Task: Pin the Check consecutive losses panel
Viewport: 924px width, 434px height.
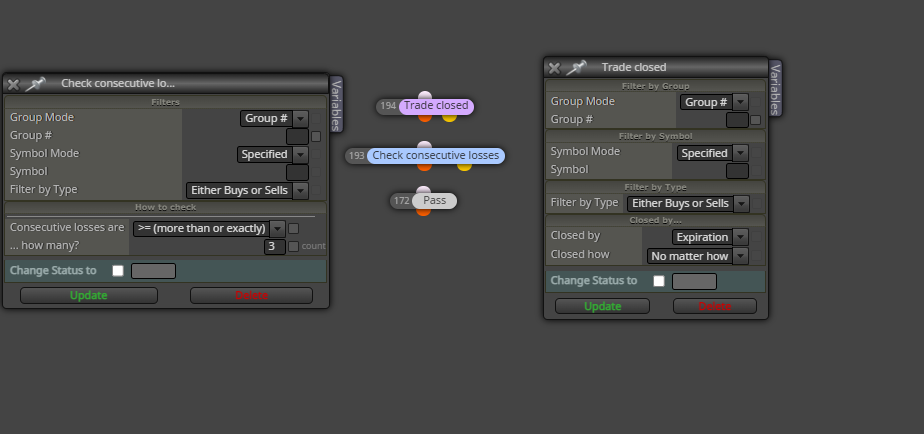Action: 35,84
